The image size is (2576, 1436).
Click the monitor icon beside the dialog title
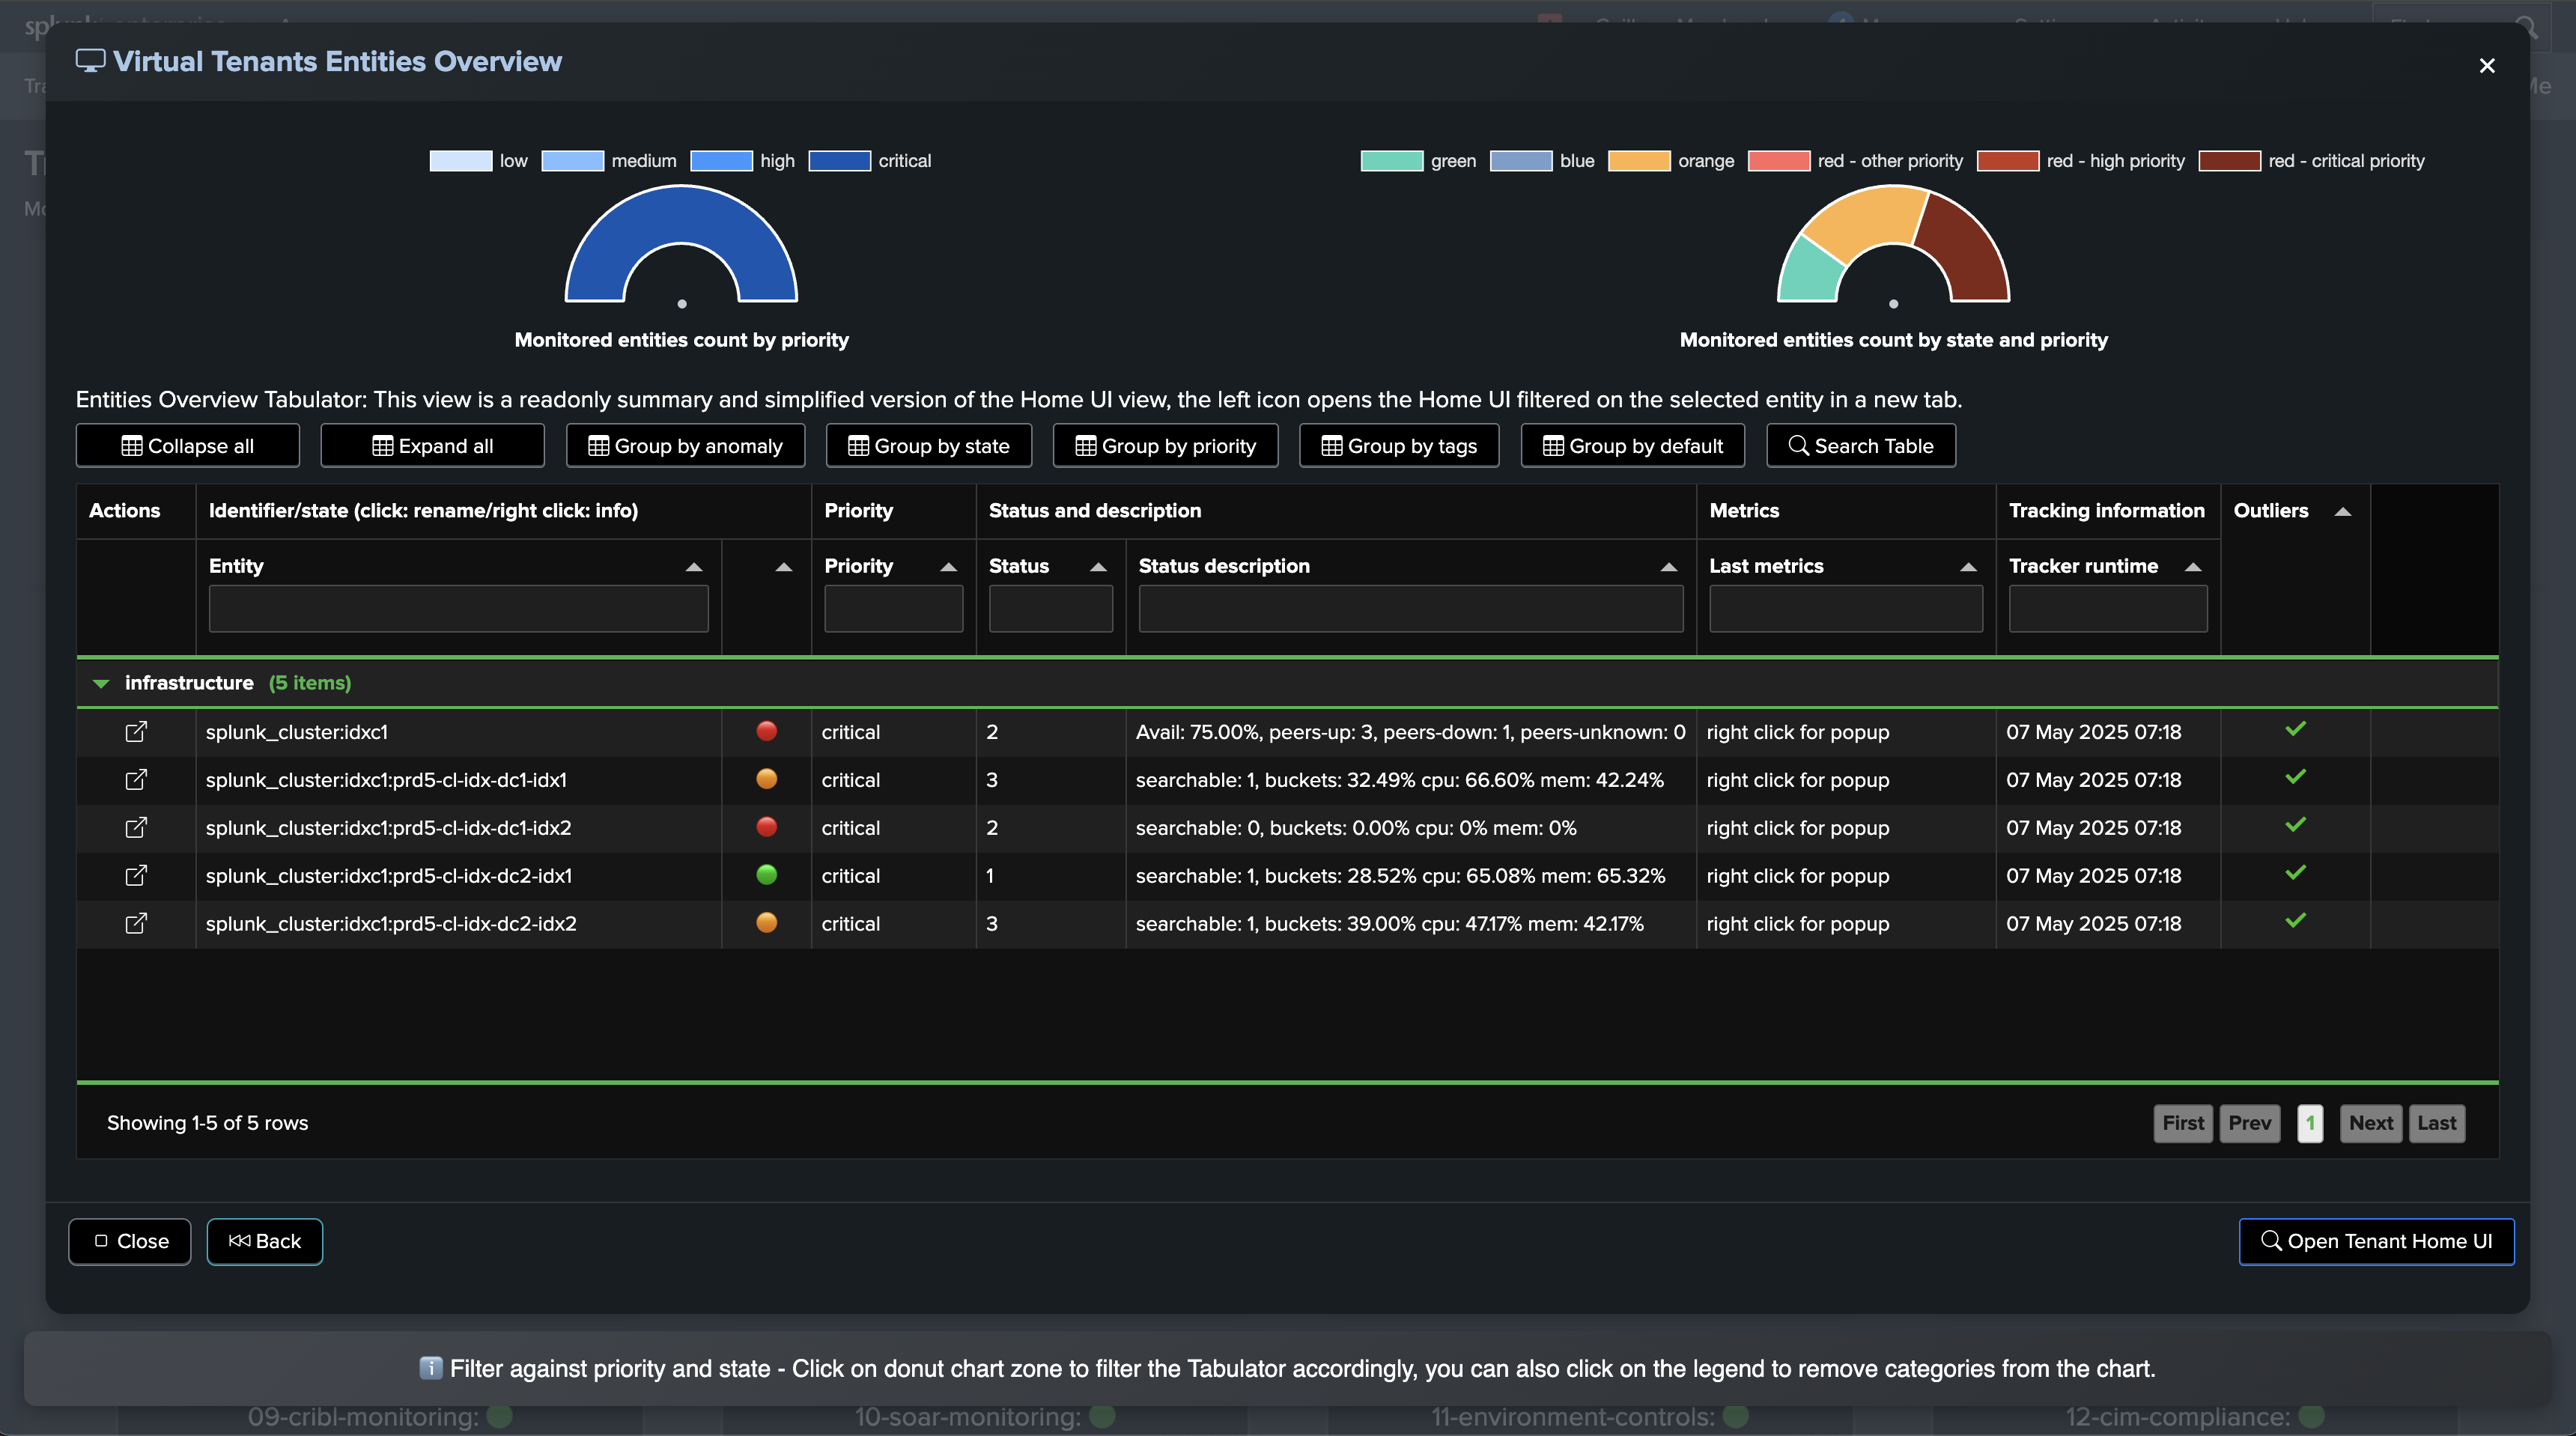pos(90,61)
